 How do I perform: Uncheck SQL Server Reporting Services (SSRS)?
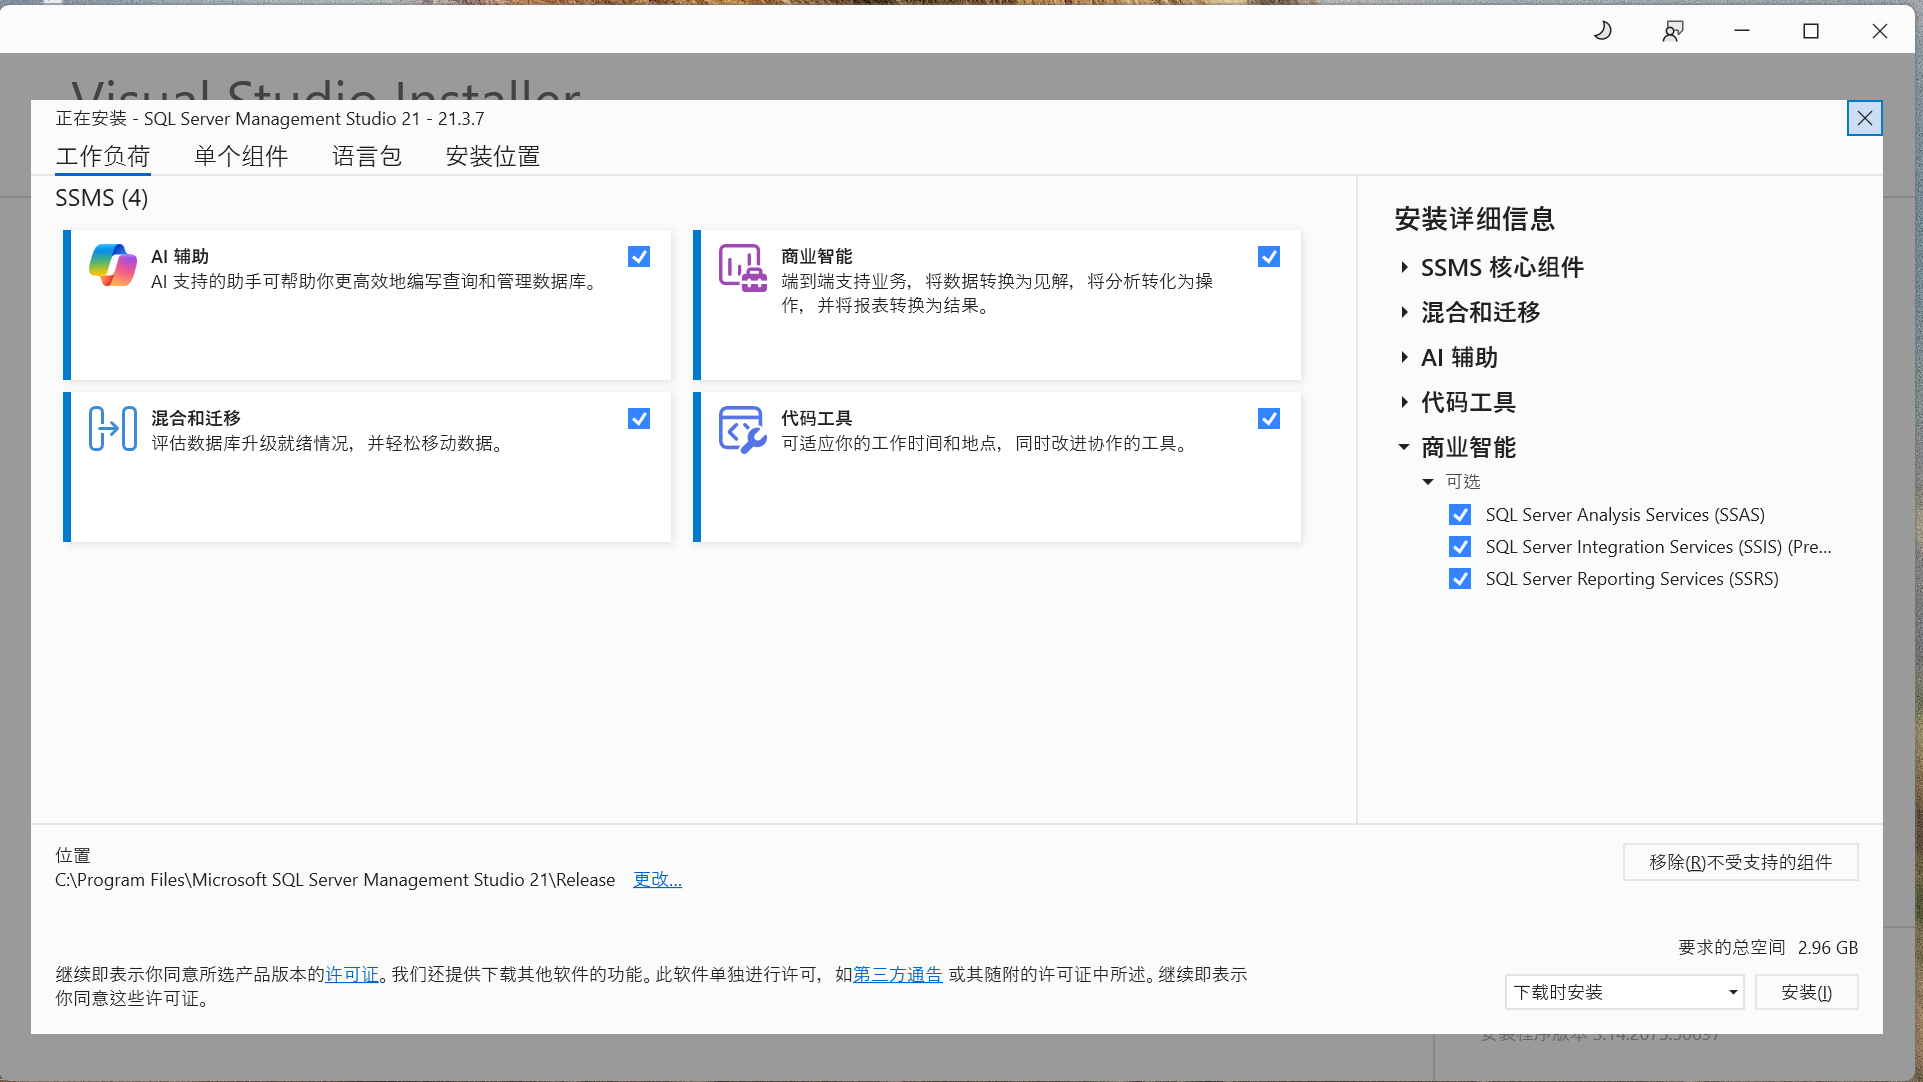pos(1459,578)
